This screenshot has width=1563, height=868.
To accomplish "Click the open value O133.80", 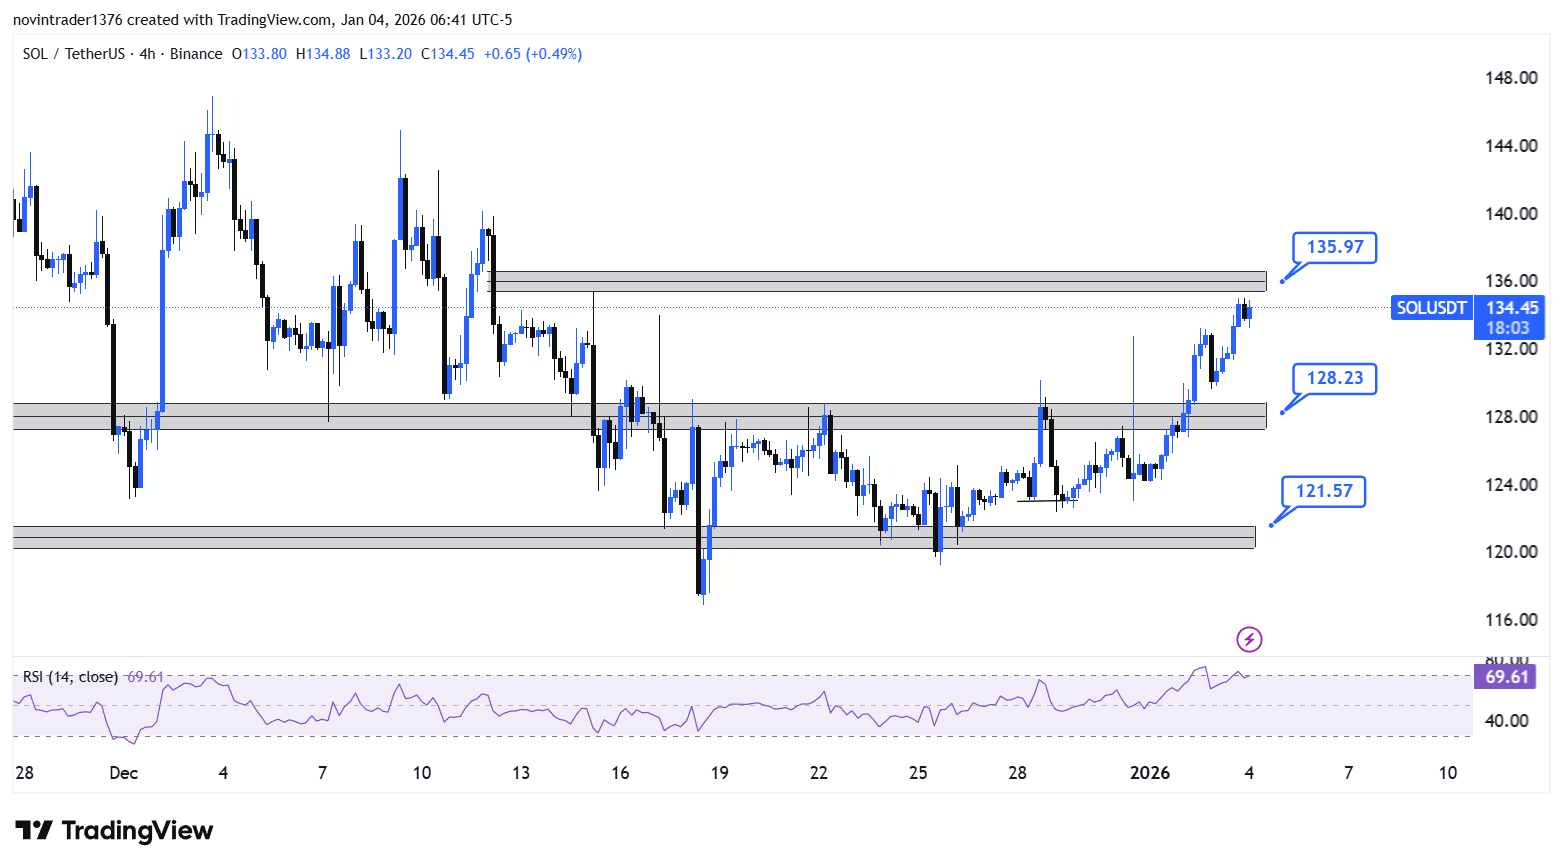I will click(x=259, y=54).
